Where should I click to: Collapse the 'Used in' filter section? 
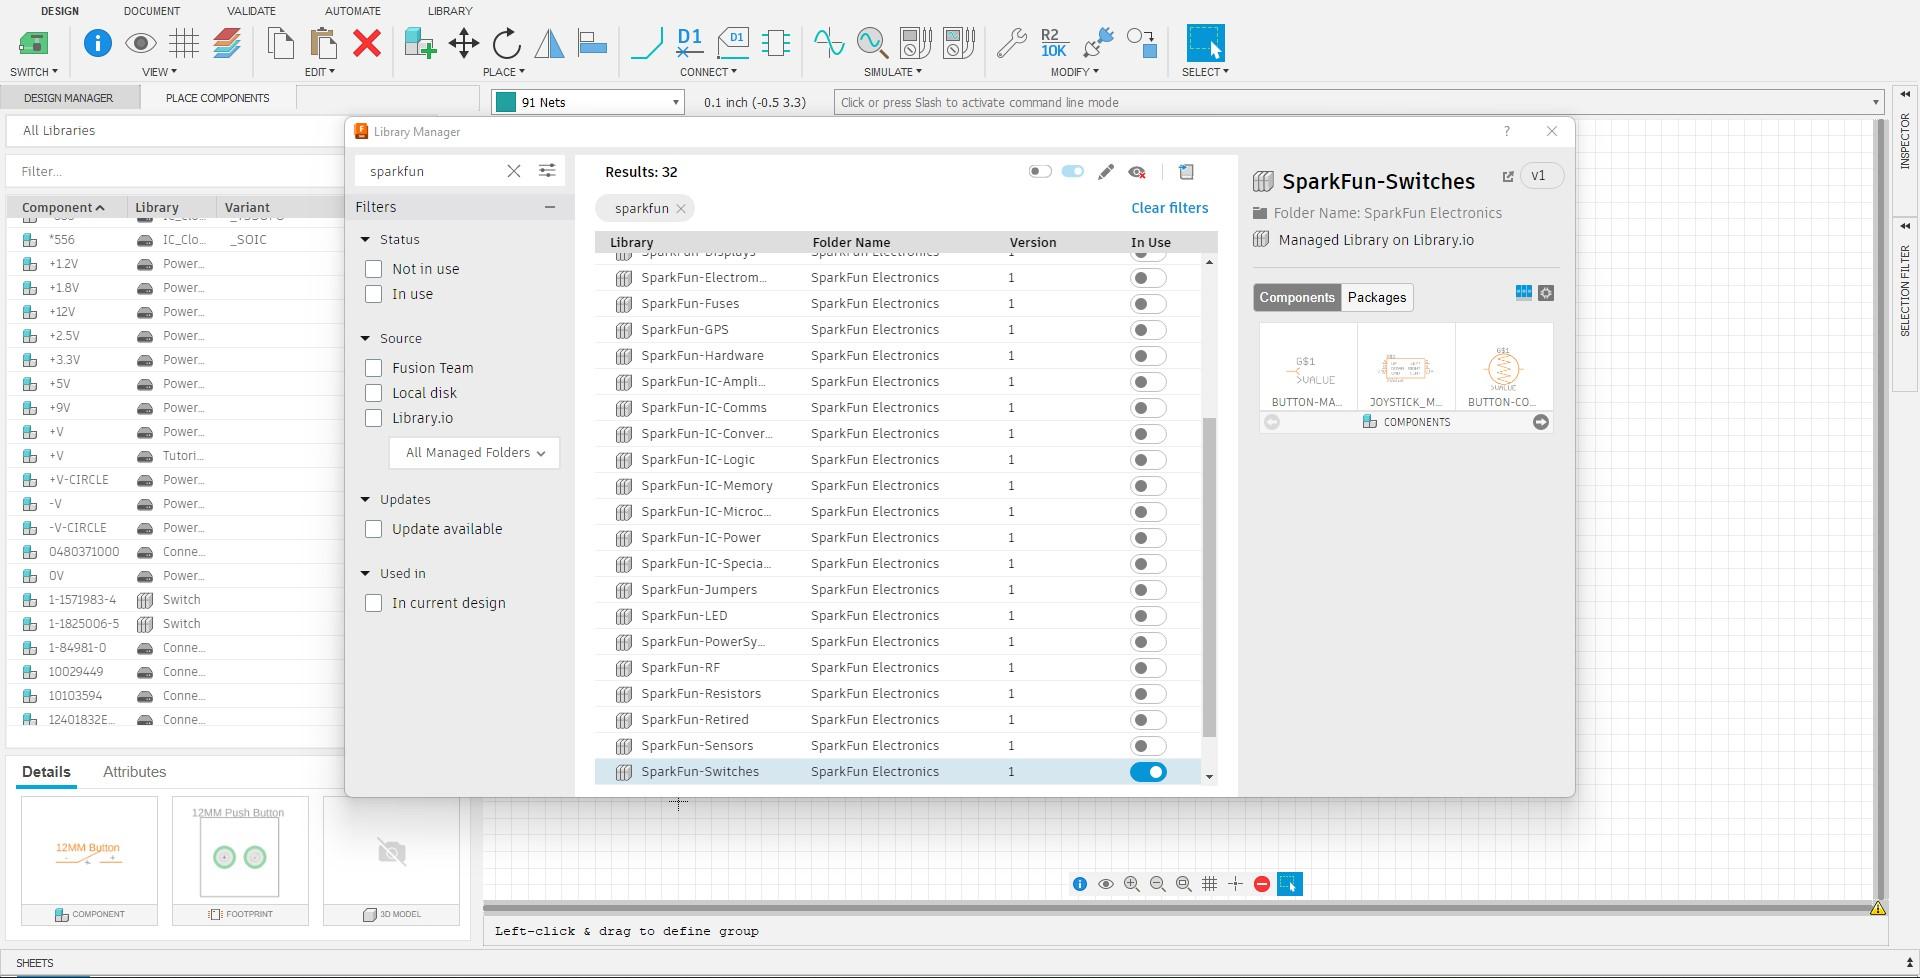(365, 574)
